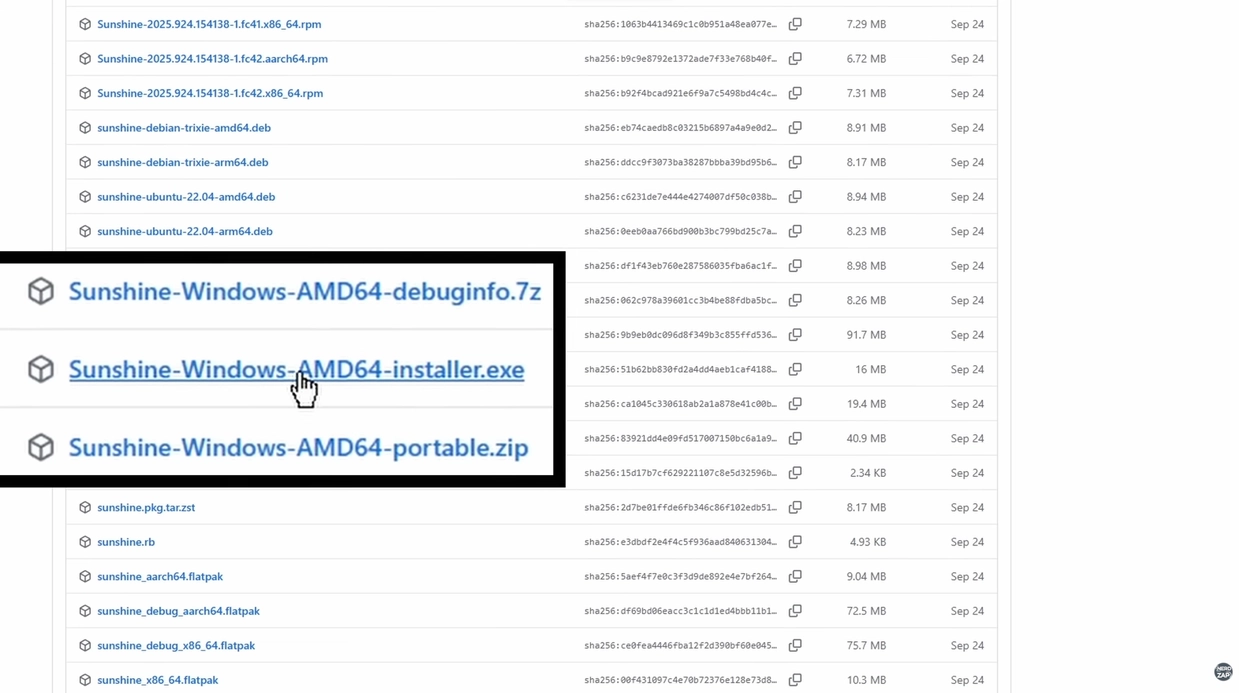Copy hash next to the 91.7 MB file

[x=795, y=335]
